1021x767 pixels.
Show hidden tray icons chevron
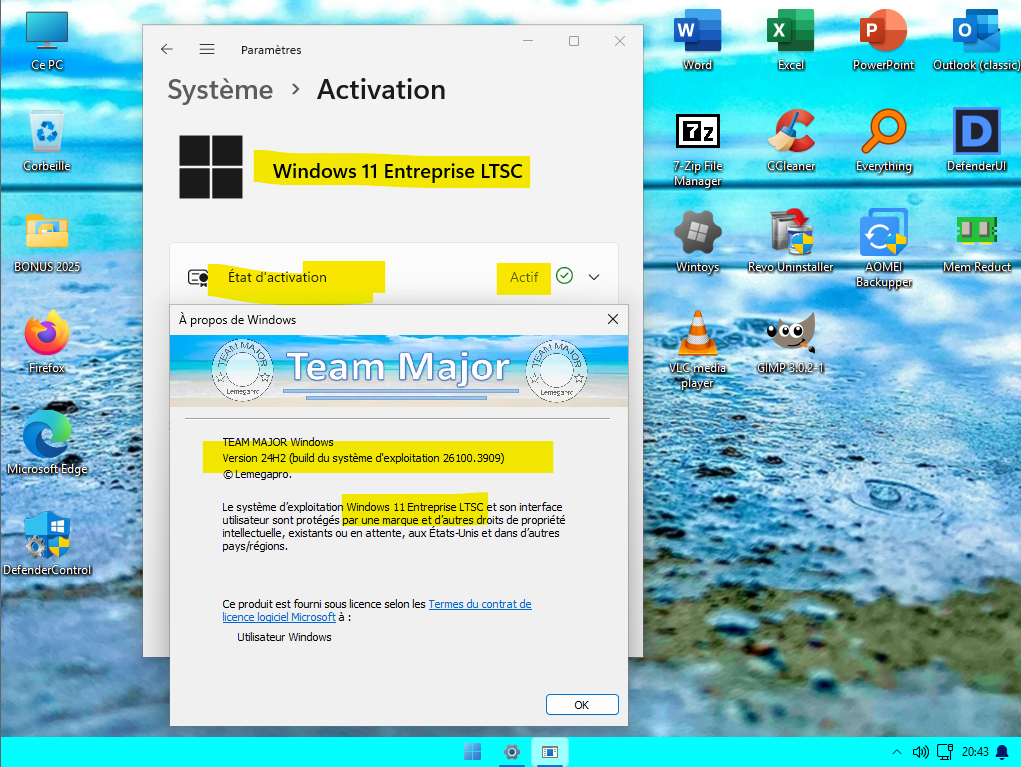point(897,752)
